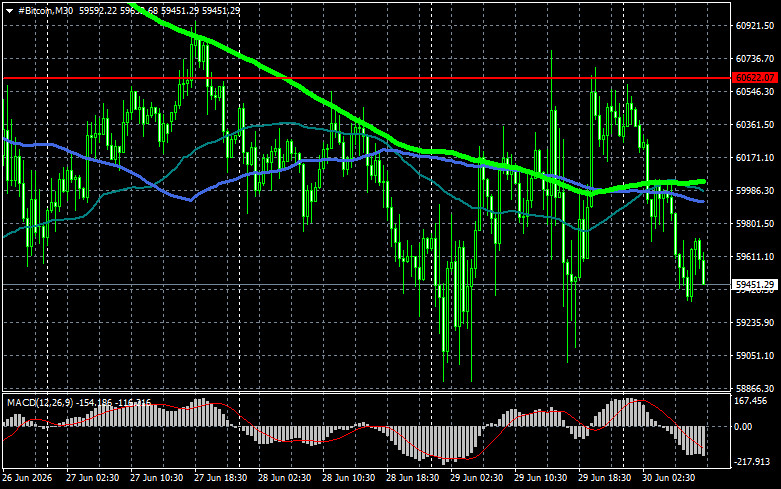
Task: Open the chart dropdown arrow beside #Bitcoin
Action: pos(9,11)
